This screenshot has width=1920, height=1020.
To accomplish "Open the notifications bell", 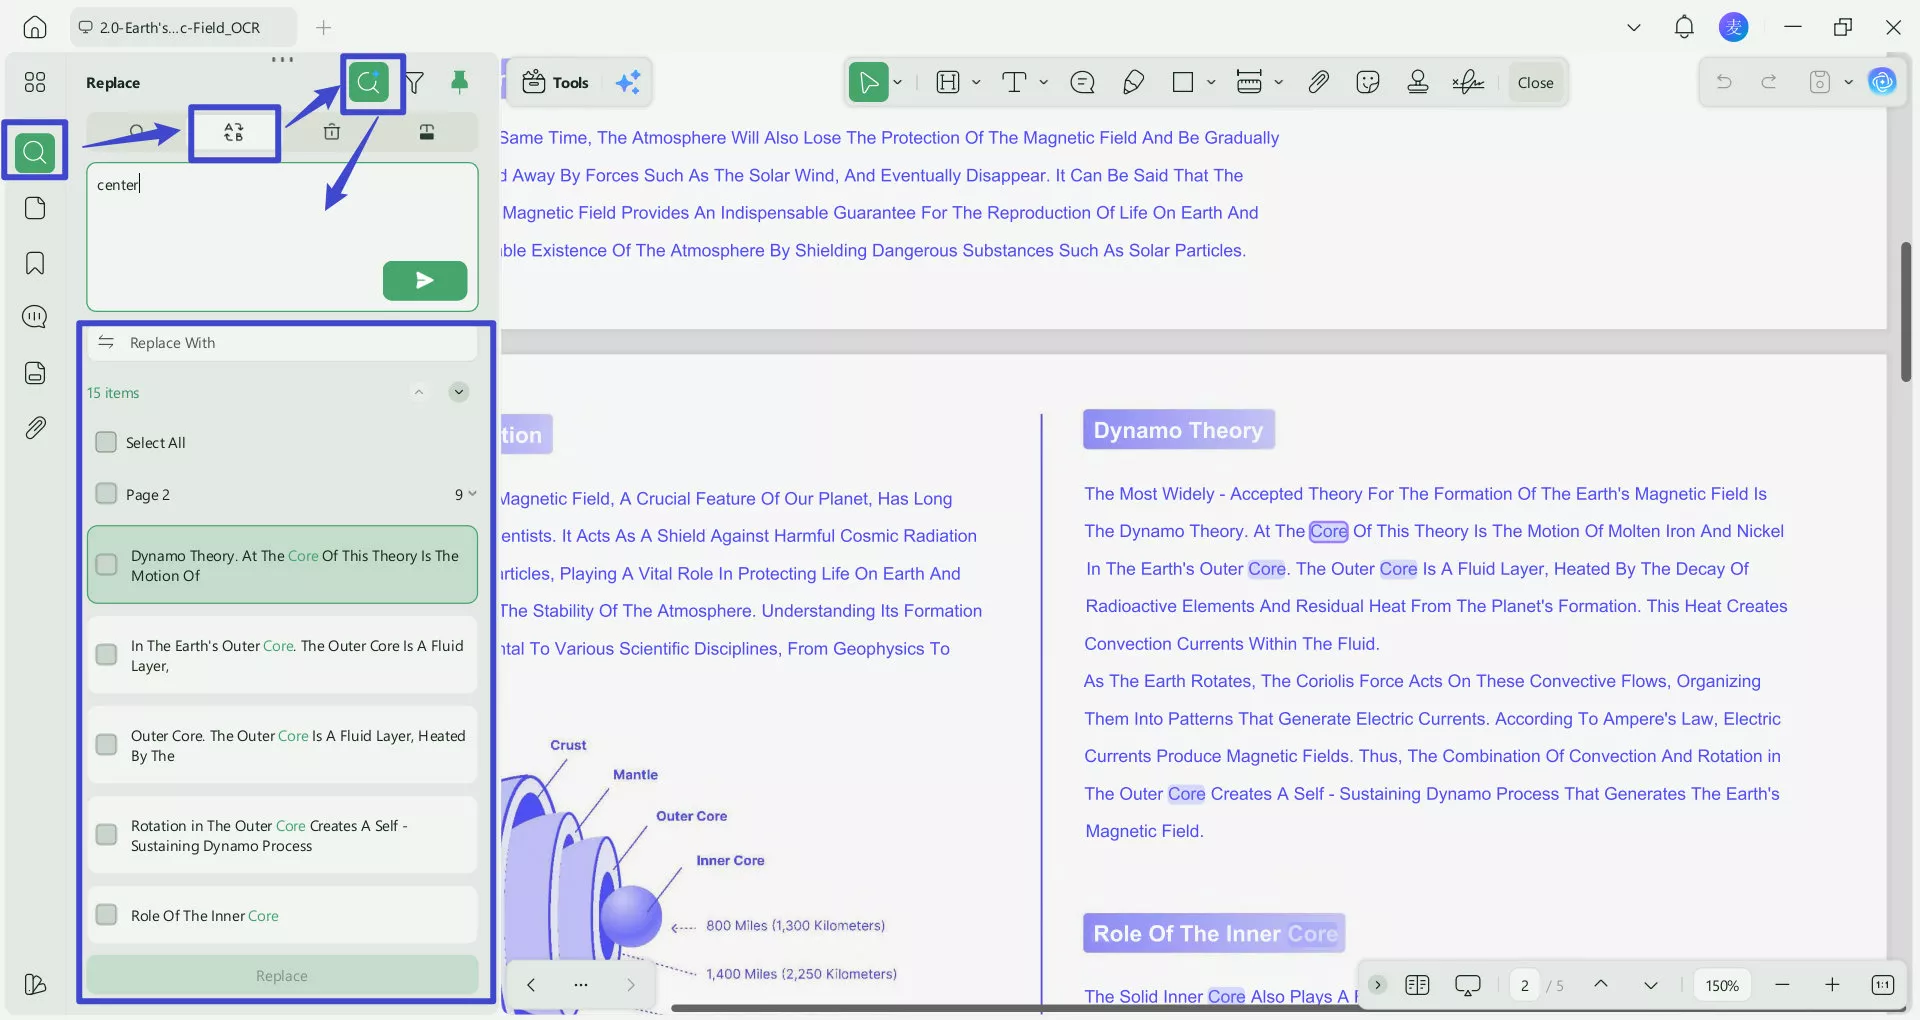I will [1684, 27].
